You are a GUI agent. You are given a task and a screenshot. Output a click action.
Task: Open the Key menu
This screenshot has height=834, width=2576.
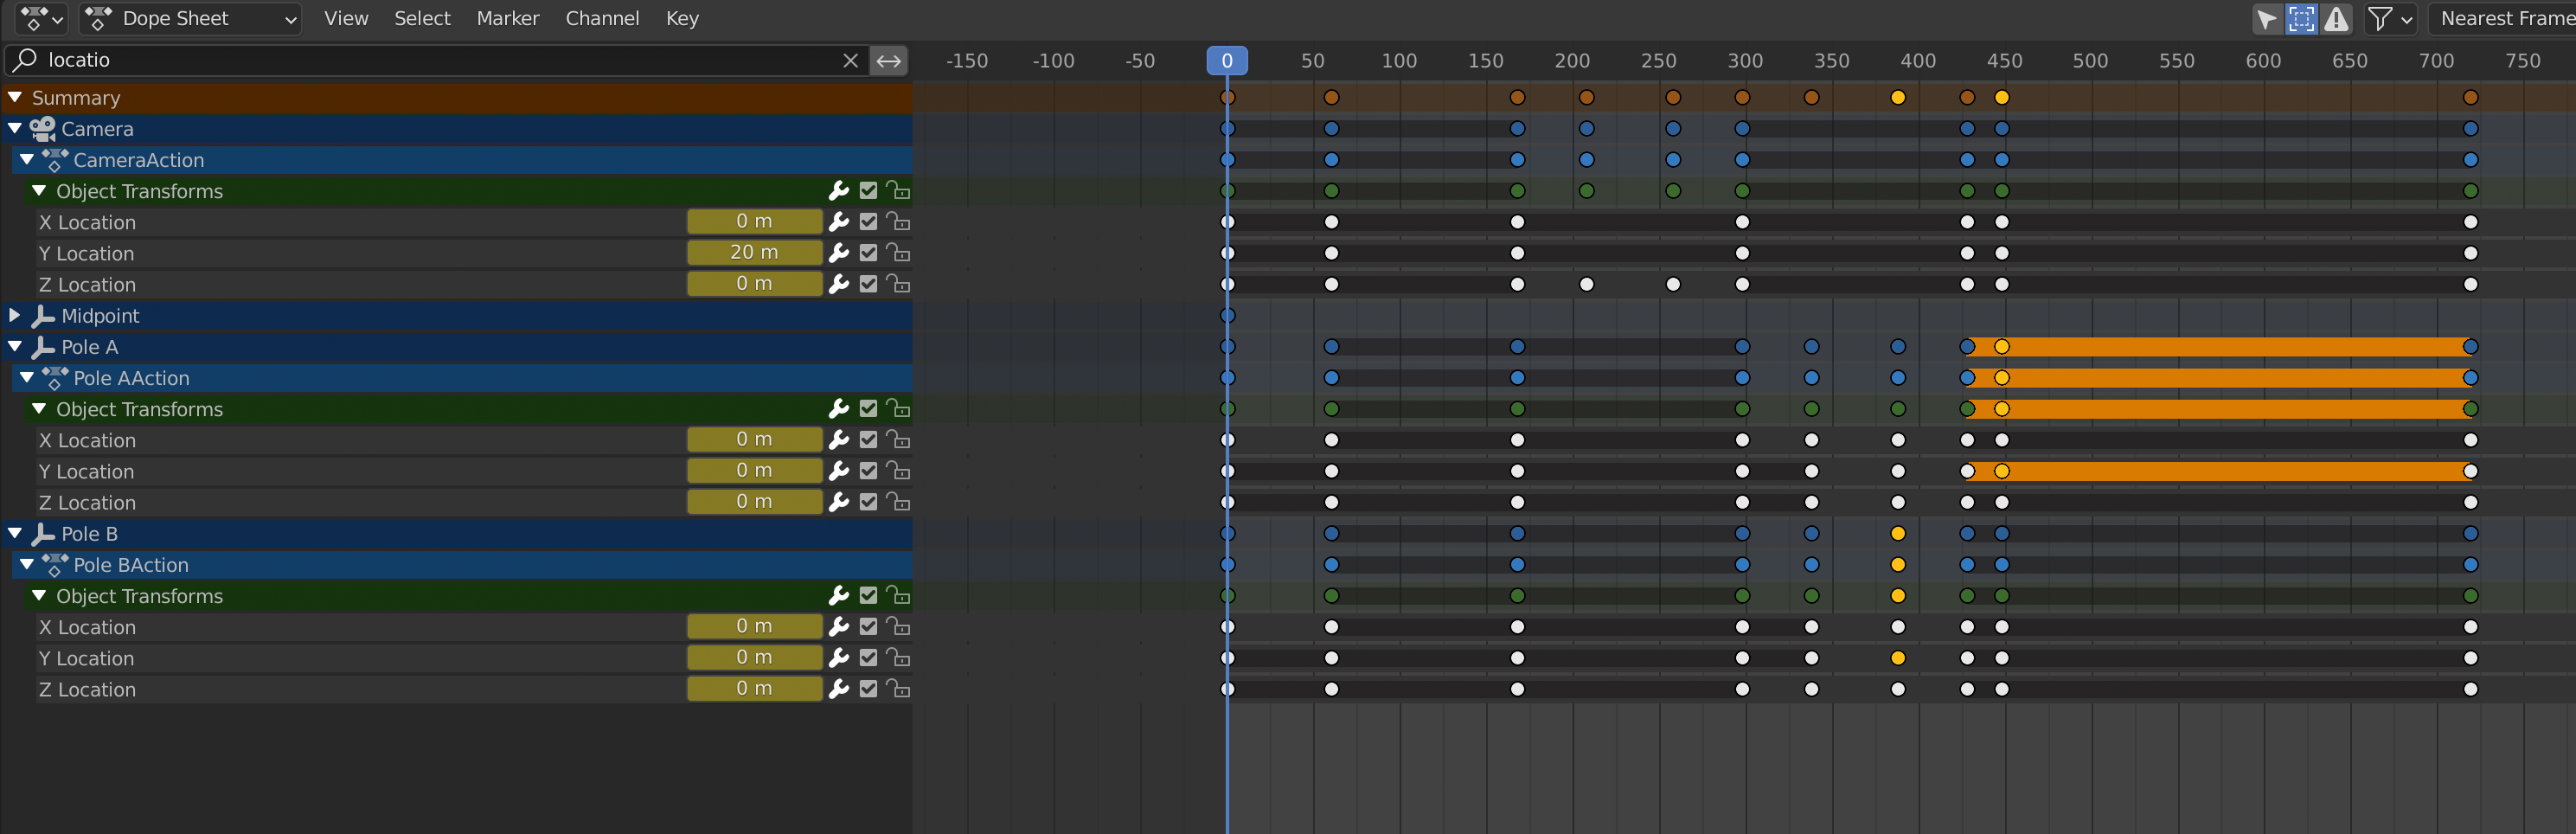click(x=682, y=18)
